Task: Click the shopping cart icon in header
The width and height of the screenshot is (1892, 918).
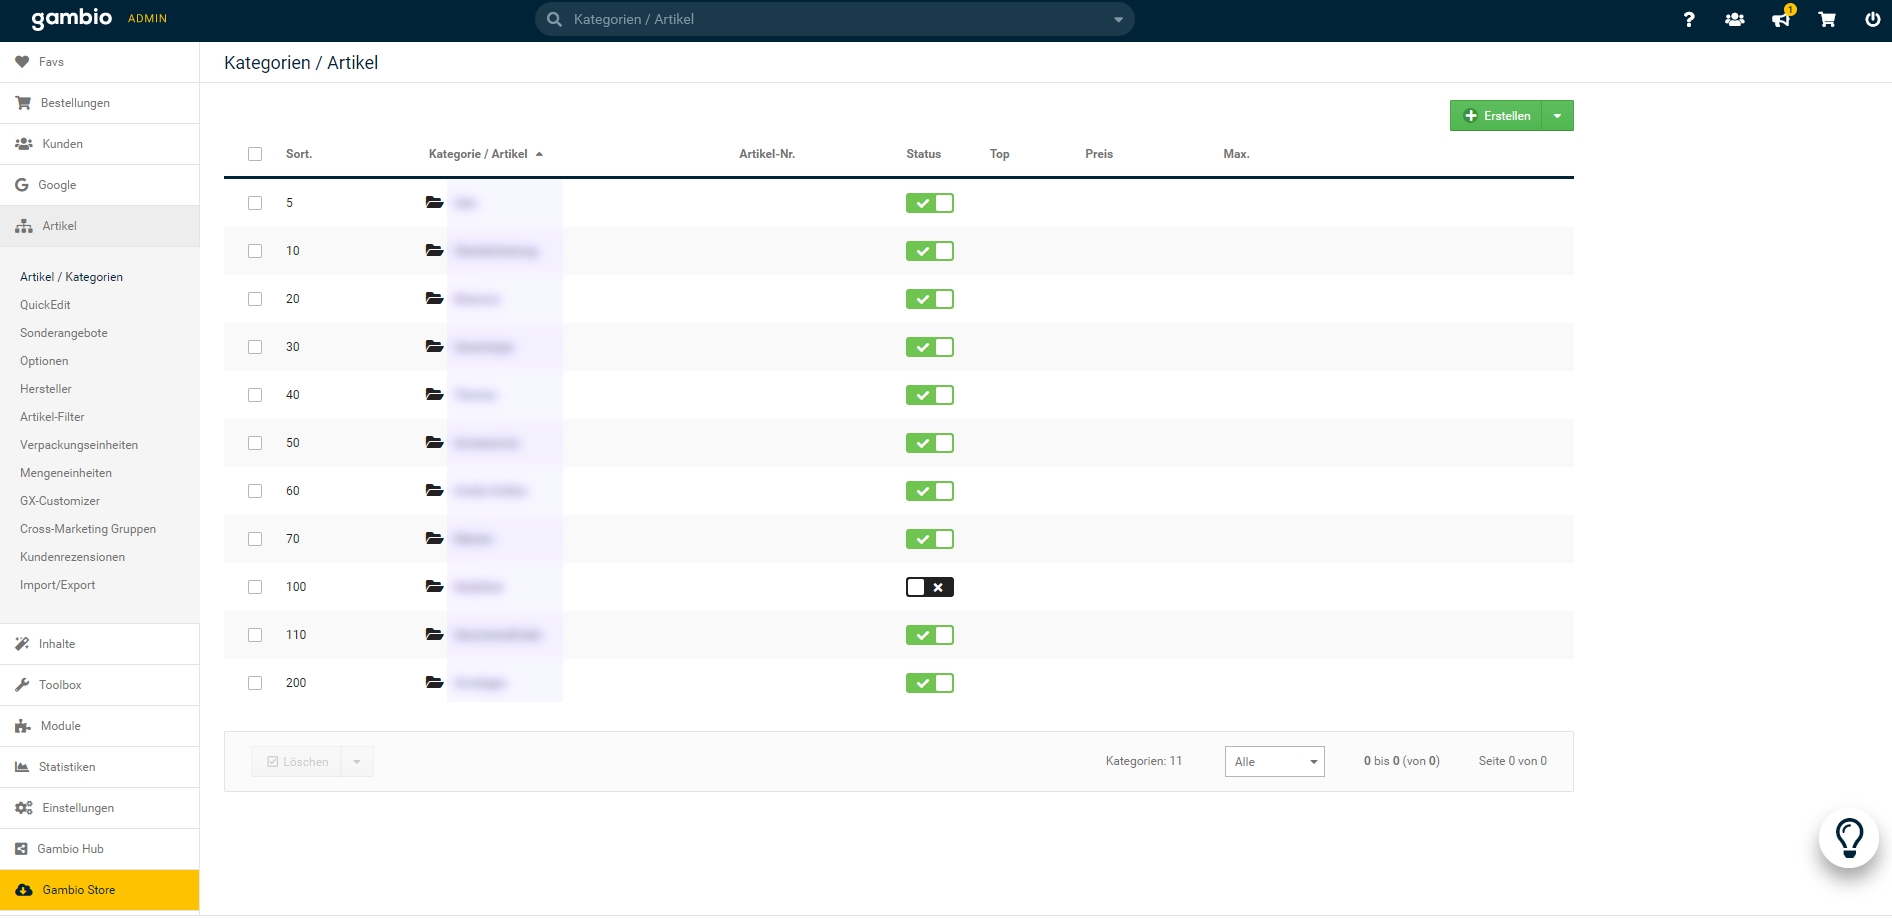Action: (1827, 19)
